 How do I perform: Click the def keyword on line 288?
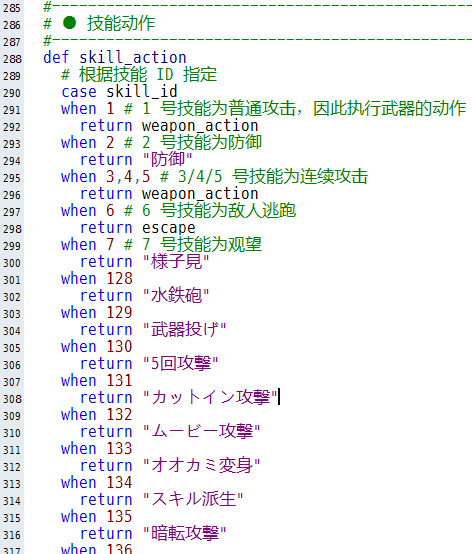click(56, 58)
